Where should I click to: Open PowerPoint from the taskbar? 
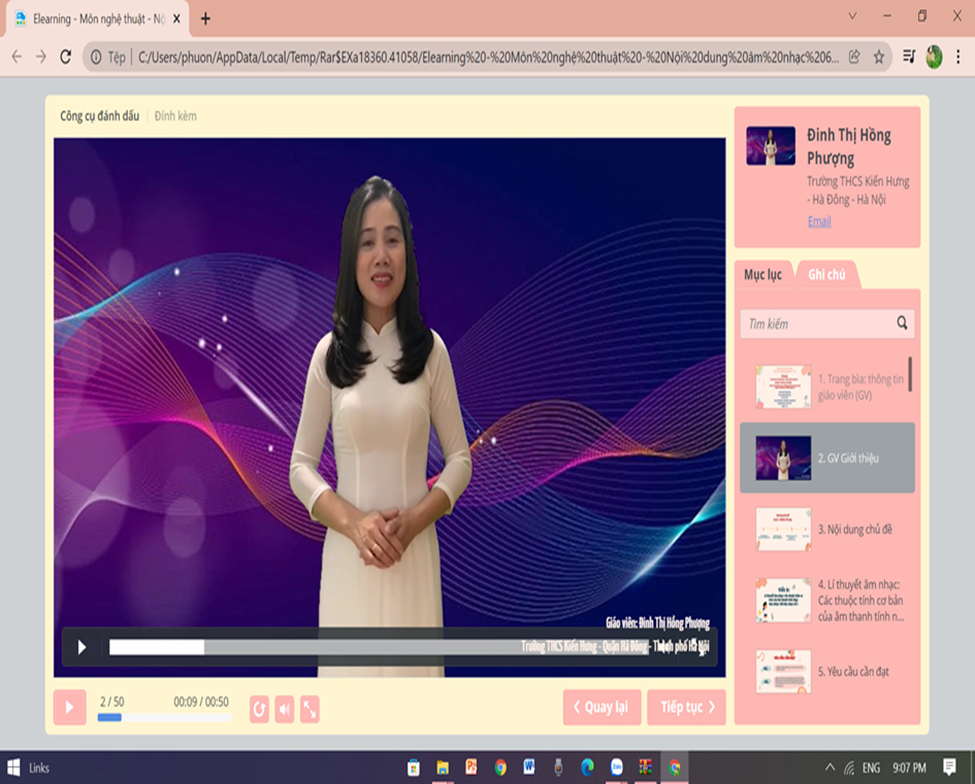(471, 767)
